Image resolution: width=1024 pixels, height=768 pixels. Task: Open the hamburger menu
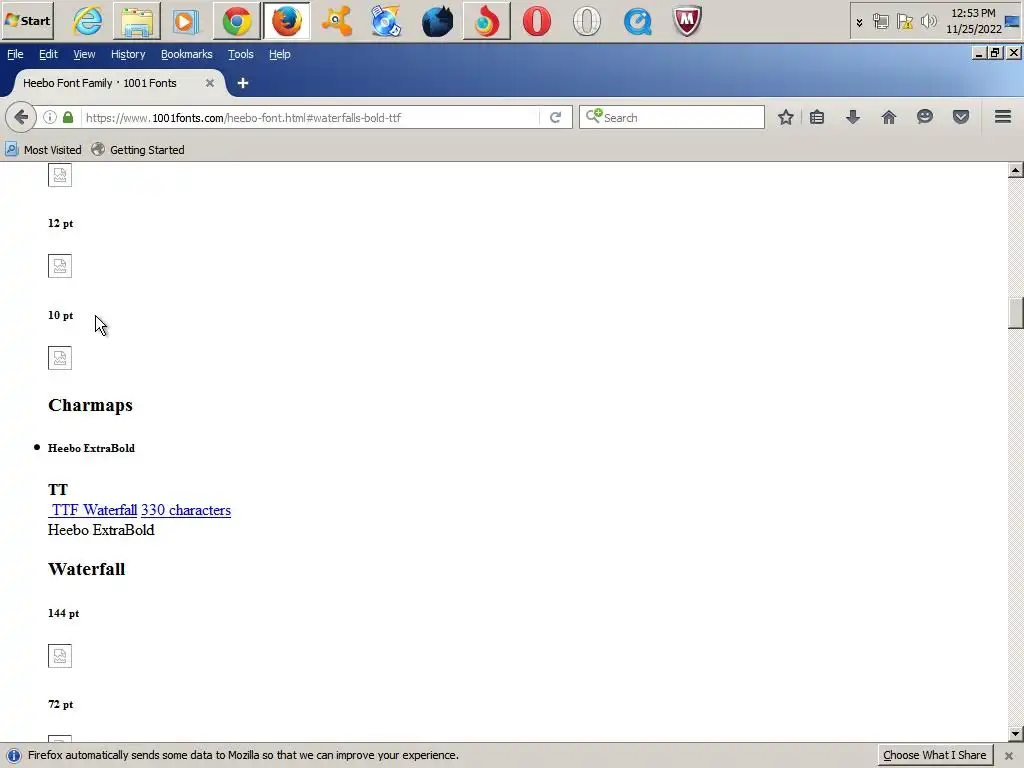[1003, 117]
